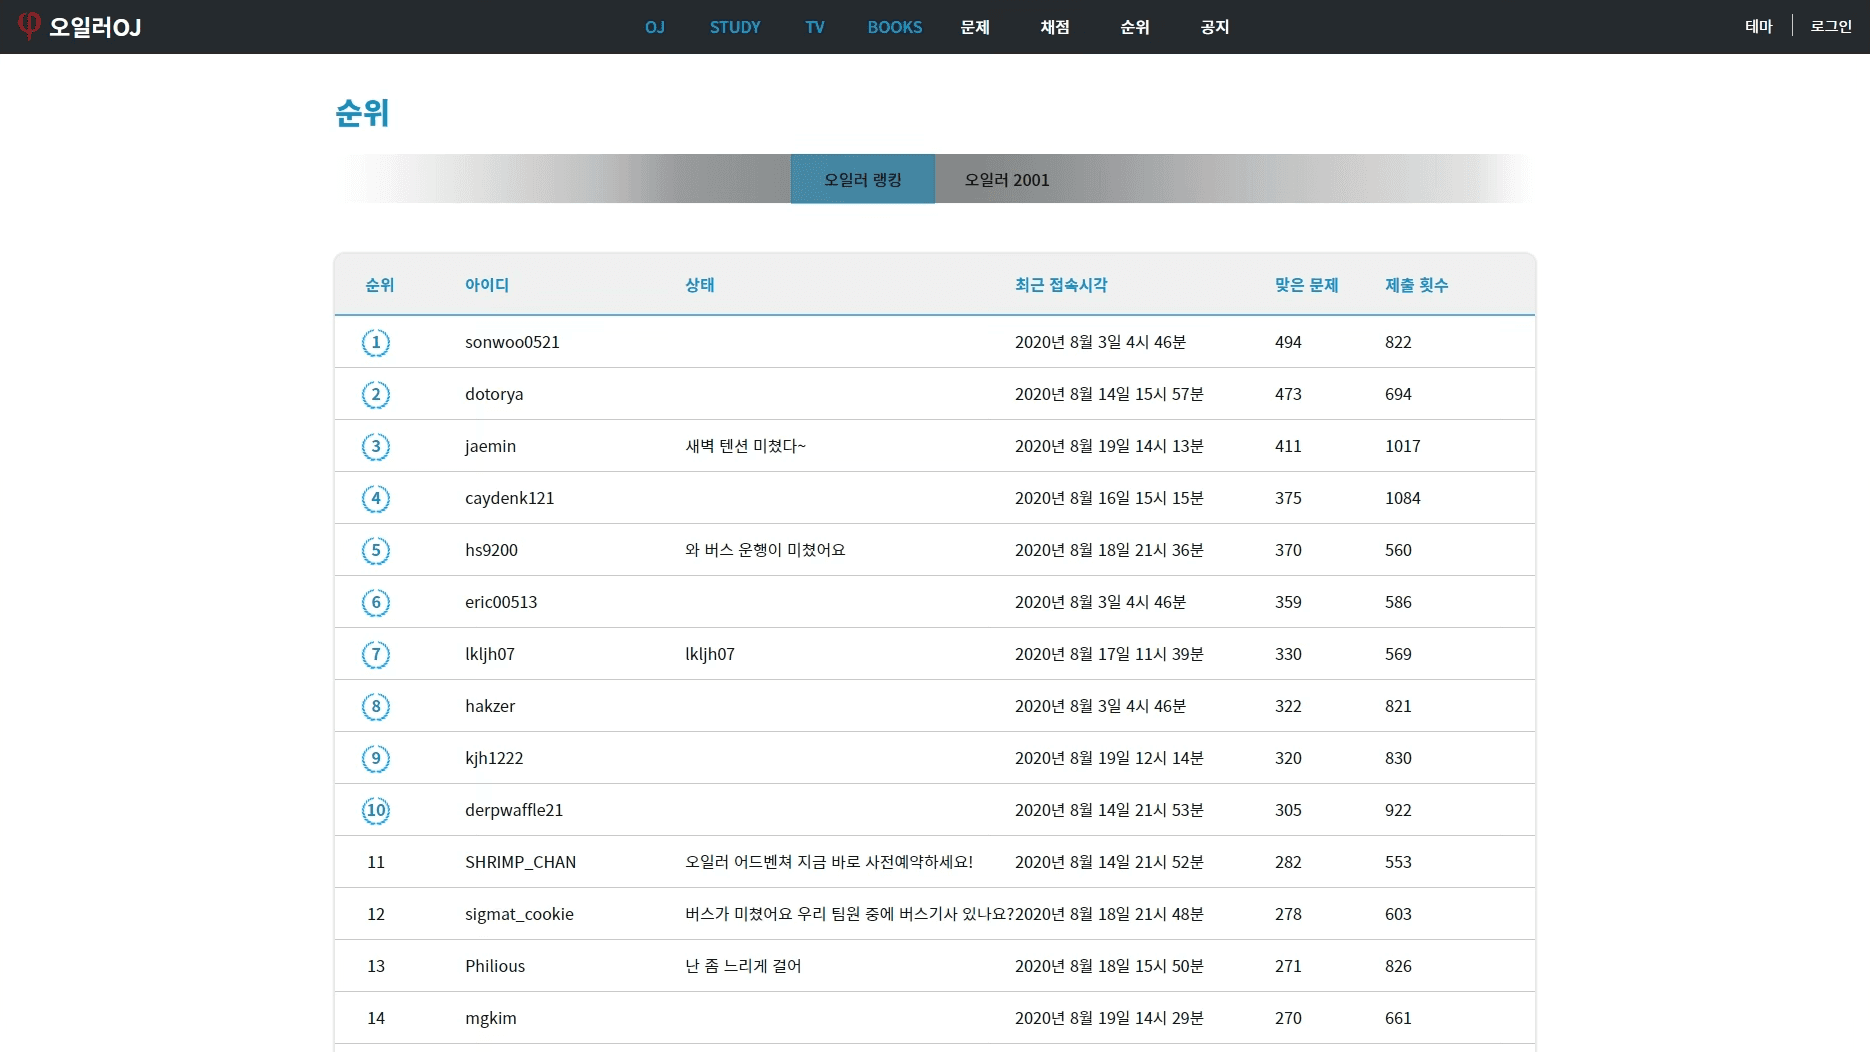Click the rank 6 badge icon
1870x1052 pixels.
tap(376, 603)
